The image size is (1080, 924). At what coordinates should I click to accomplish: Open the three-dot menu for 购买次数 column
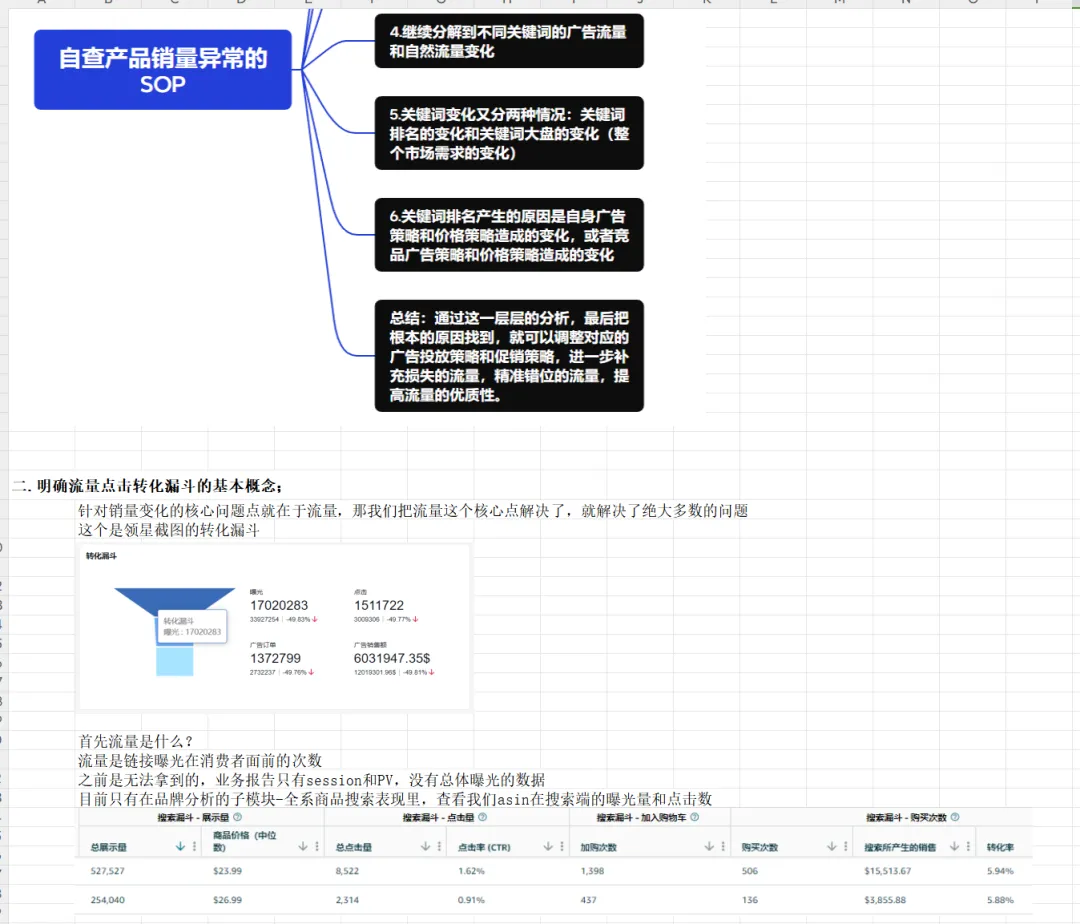click(846, 846)
